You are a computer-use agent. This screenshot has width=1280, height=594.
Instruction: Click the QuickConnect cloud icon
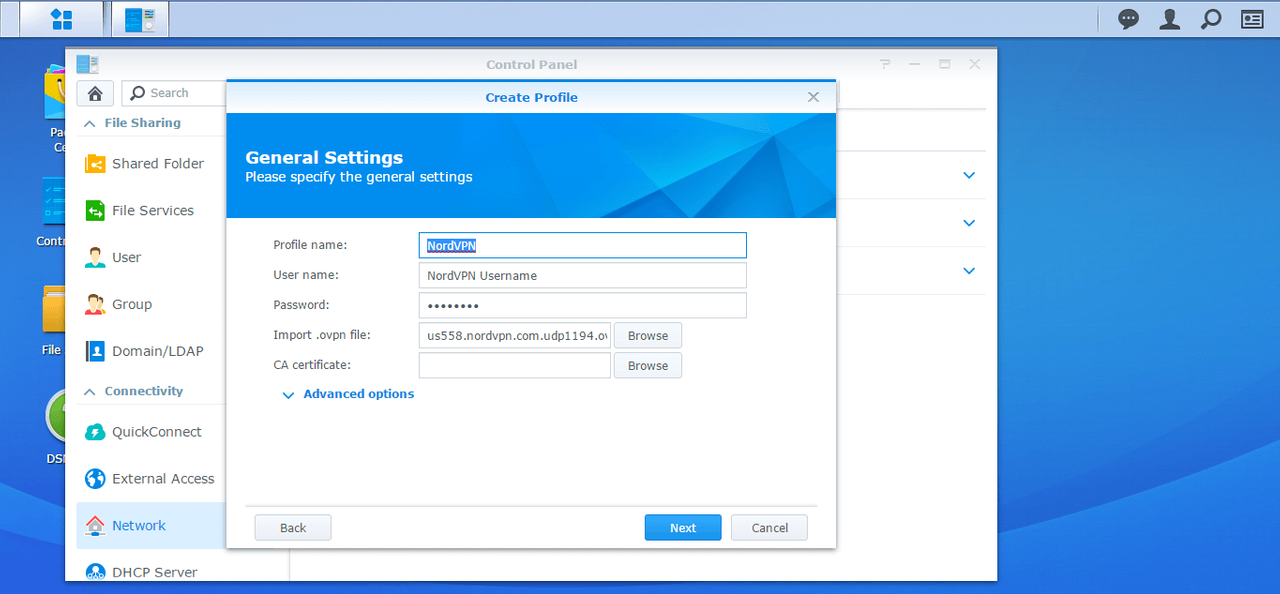coord(95,432)
